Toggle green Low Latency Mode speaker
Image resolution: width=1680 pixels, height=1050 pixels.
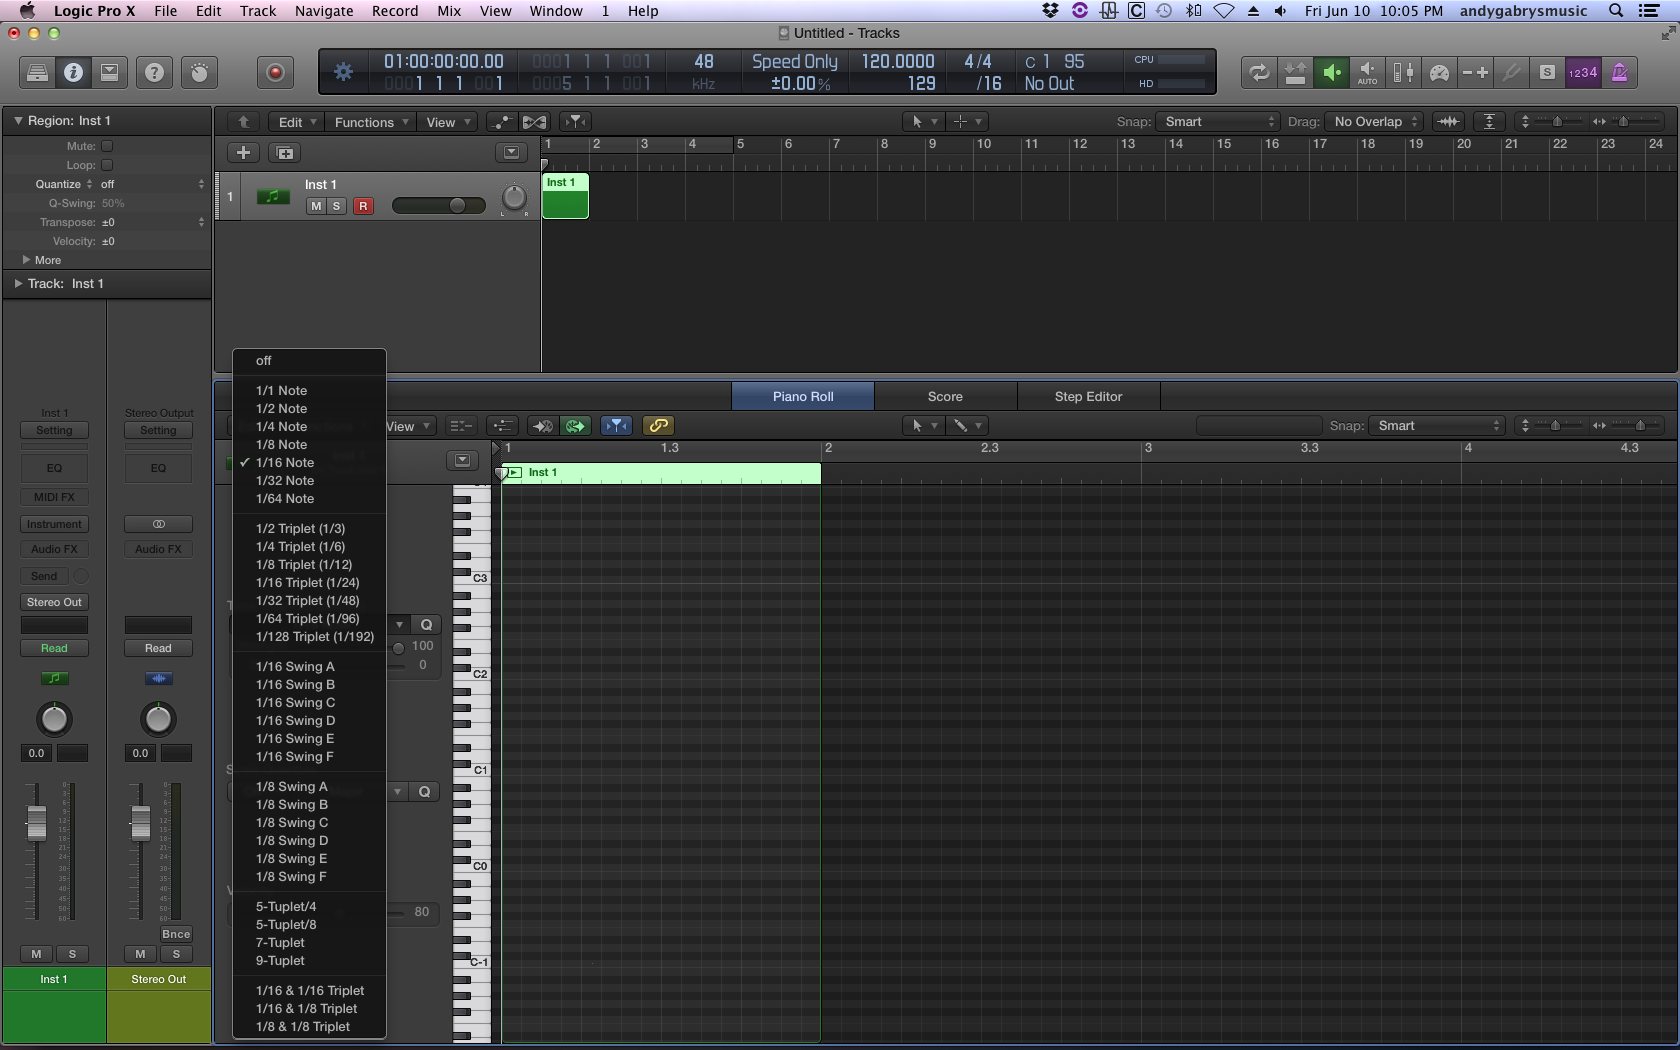[x=1331, y=72]
